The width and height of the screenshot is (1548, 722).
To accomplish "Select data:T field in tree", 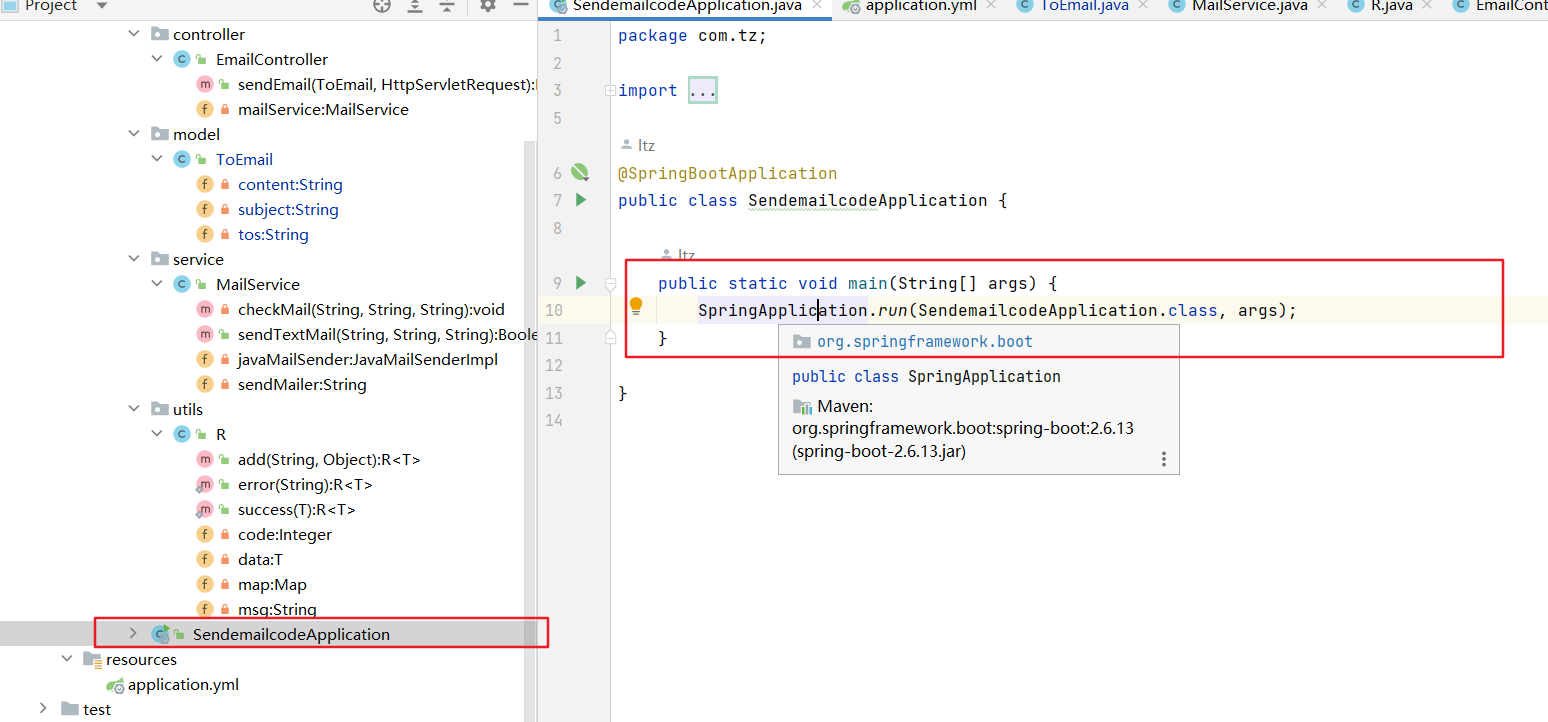I will 260,559.
